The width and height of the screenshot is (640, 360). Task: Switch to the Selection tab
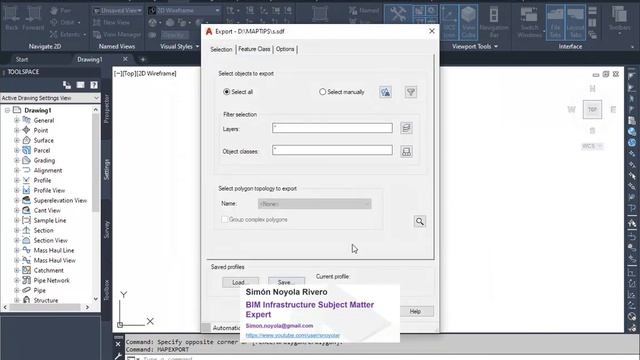point(221,49)
